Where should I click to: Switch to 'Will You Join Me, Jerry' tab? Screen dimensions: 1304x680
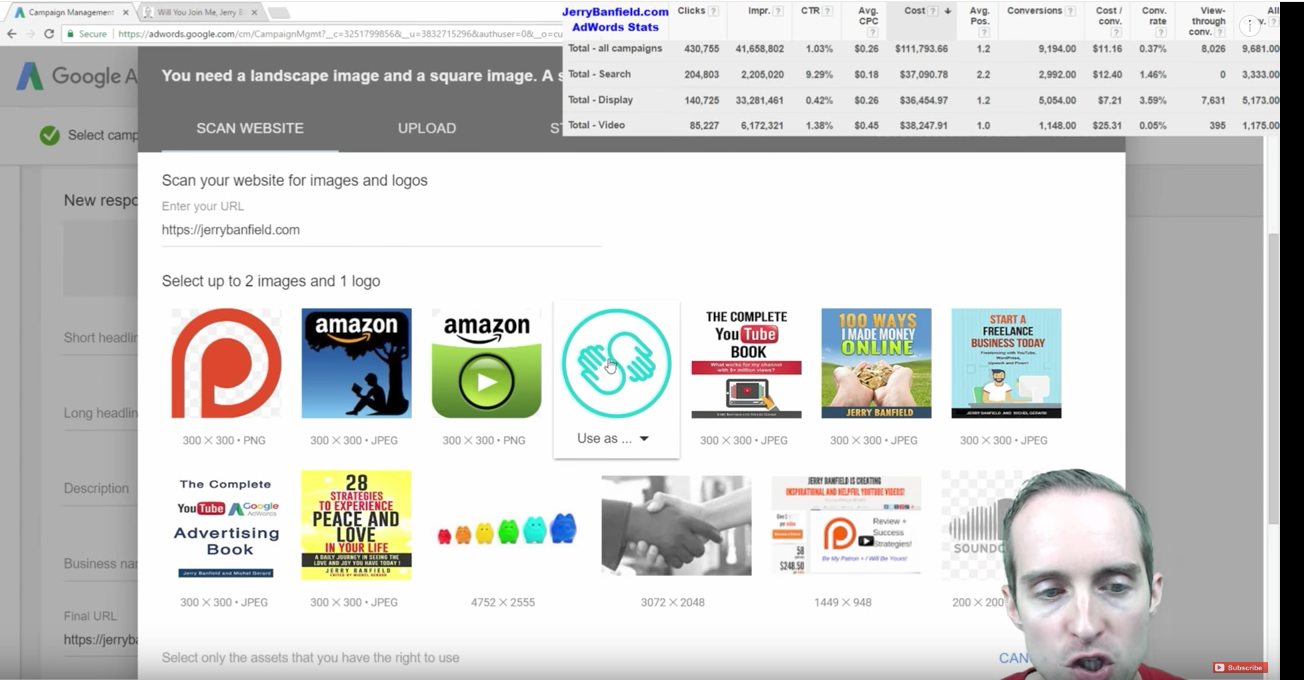tap(200, 12)
